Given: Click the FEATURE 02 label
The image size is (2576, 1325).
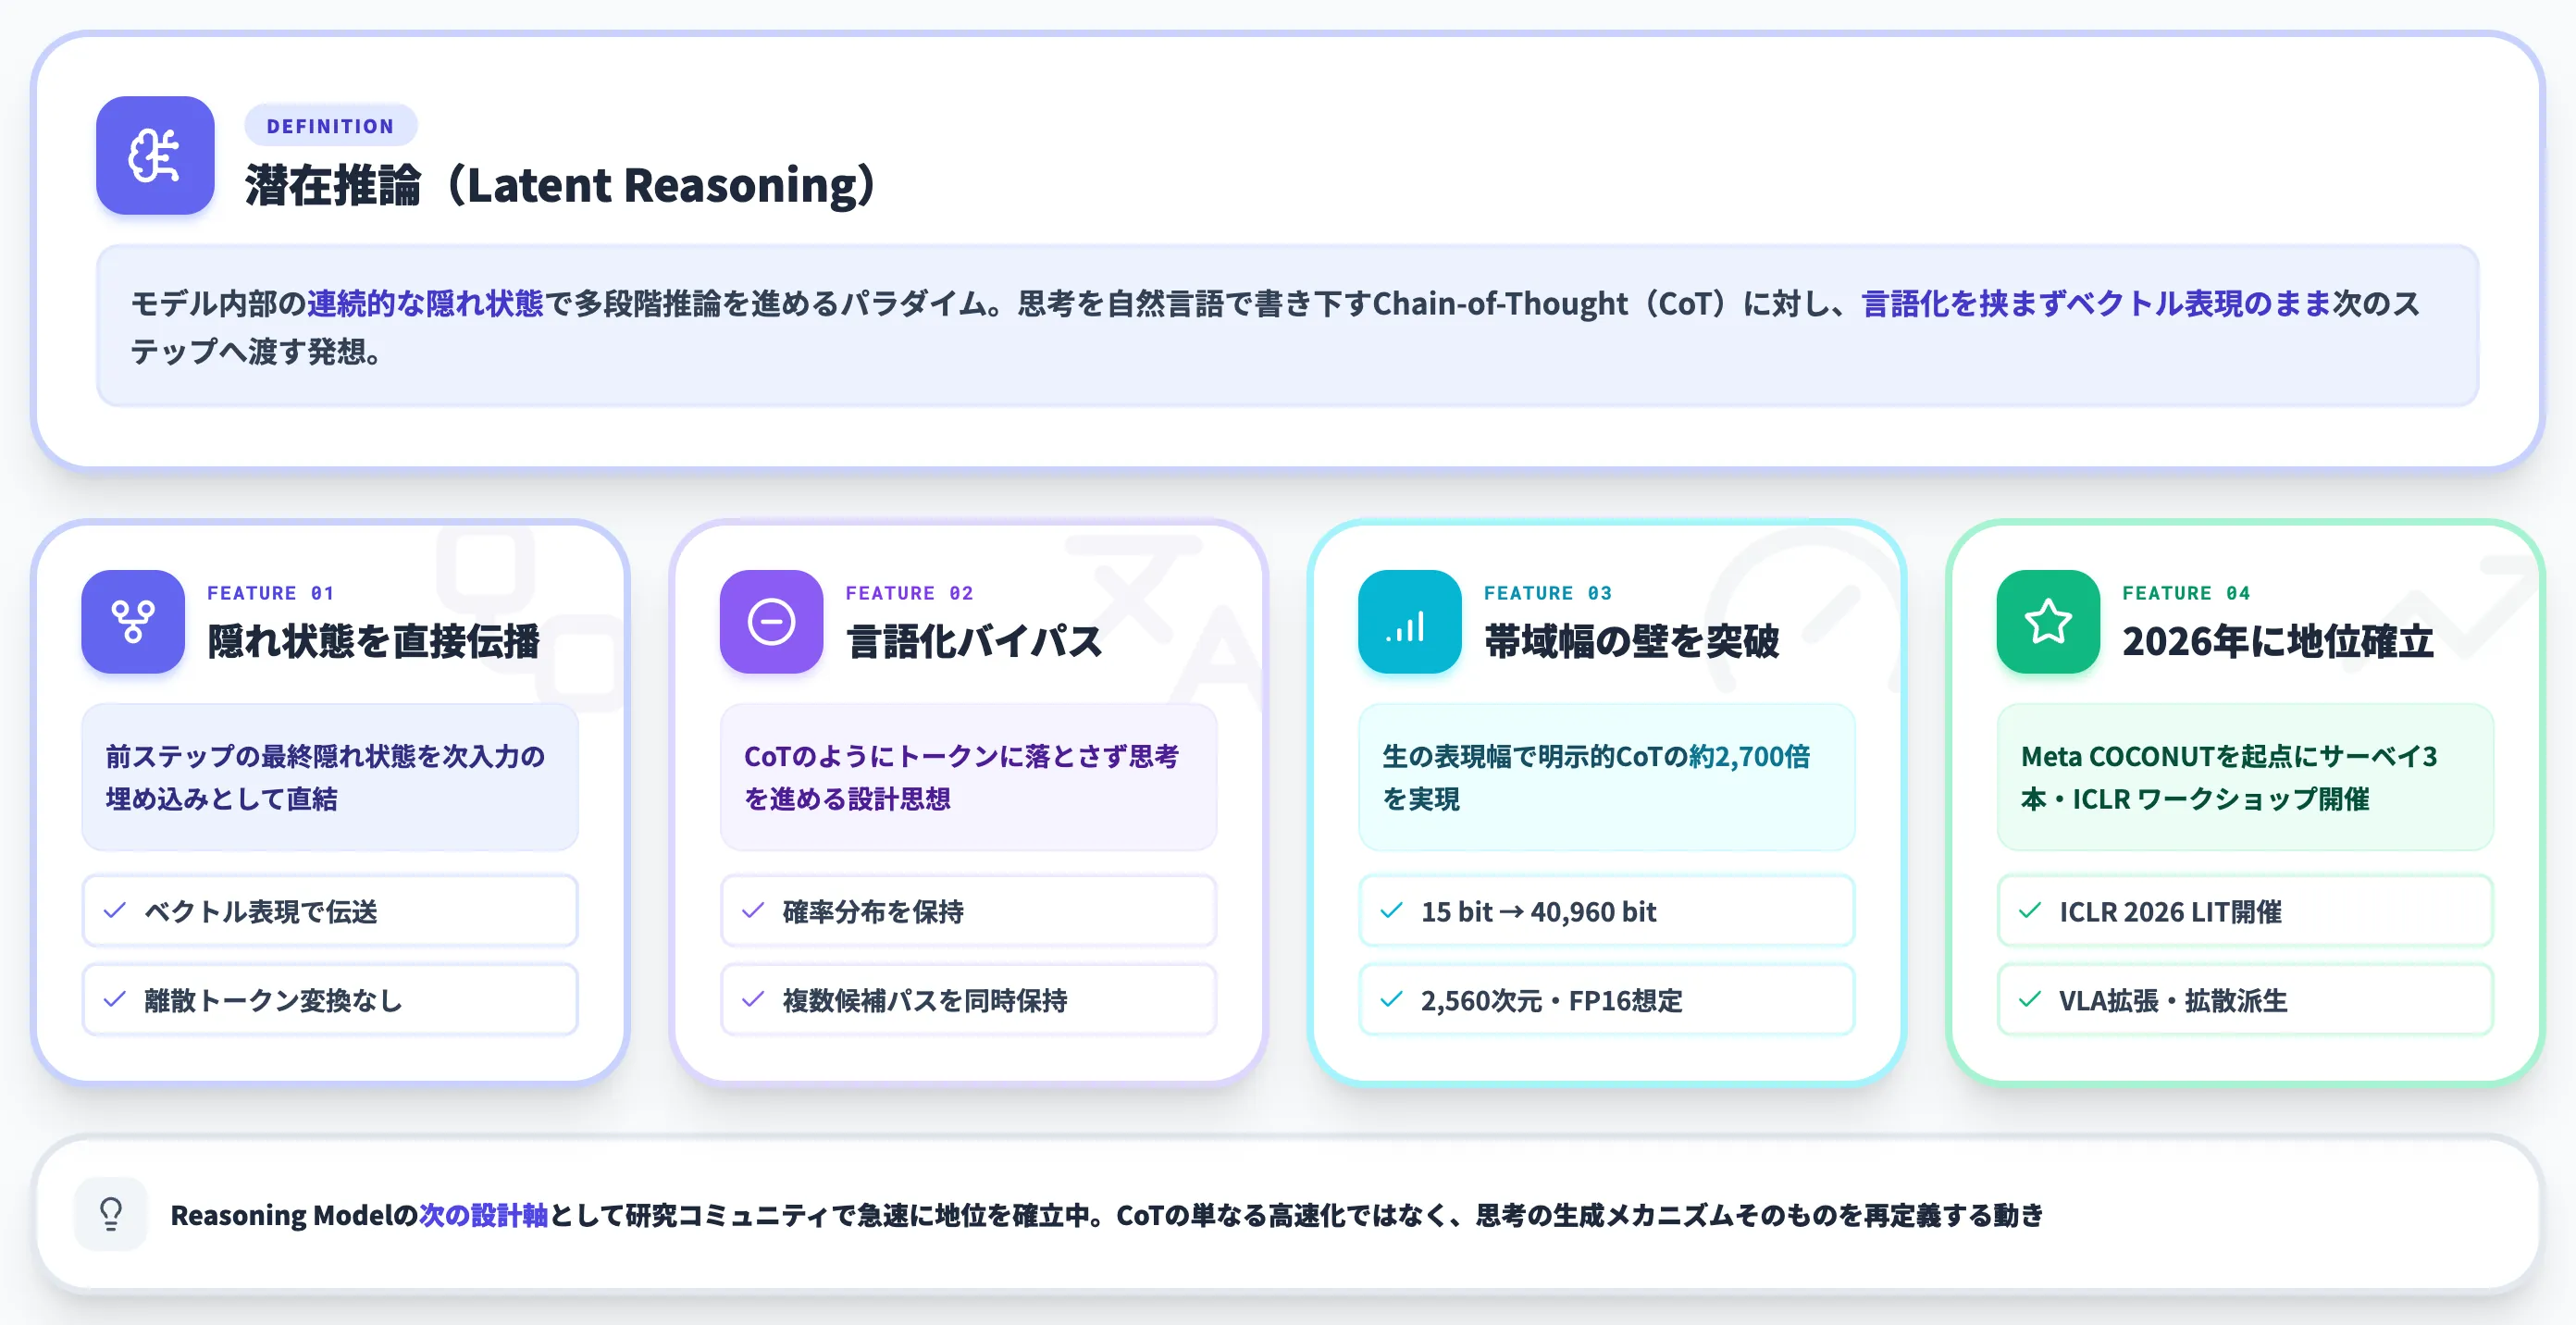Looking at the screenshot, I should [x=910, y=593].
